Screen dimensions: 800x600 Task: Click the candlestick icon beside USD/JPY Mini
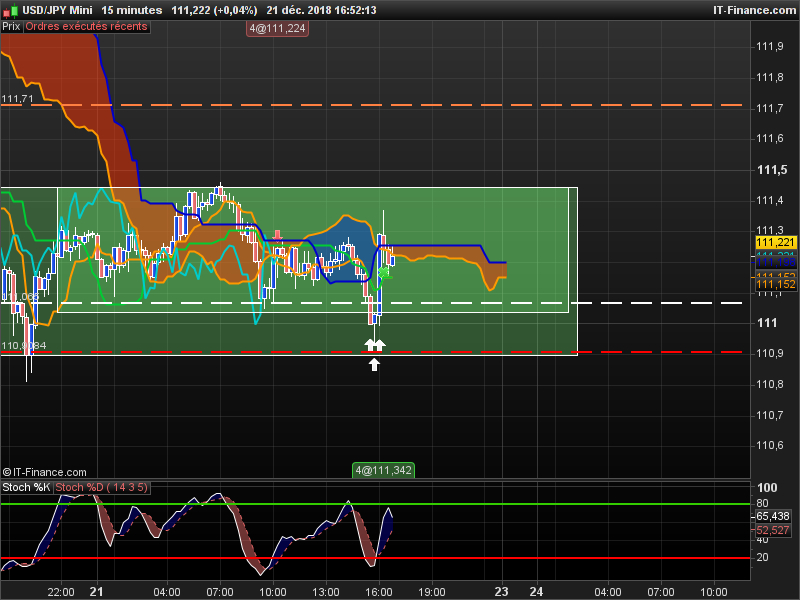(10, 10)
